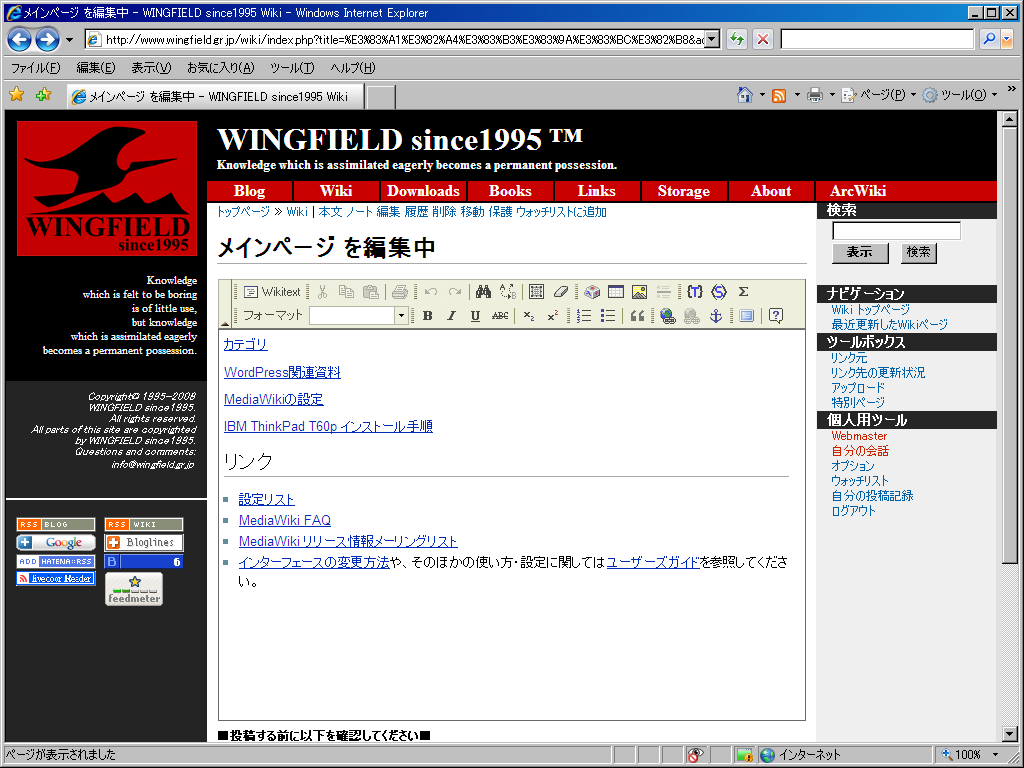Open recent pages dropdown beside Forward button

(x=69, y=40)
